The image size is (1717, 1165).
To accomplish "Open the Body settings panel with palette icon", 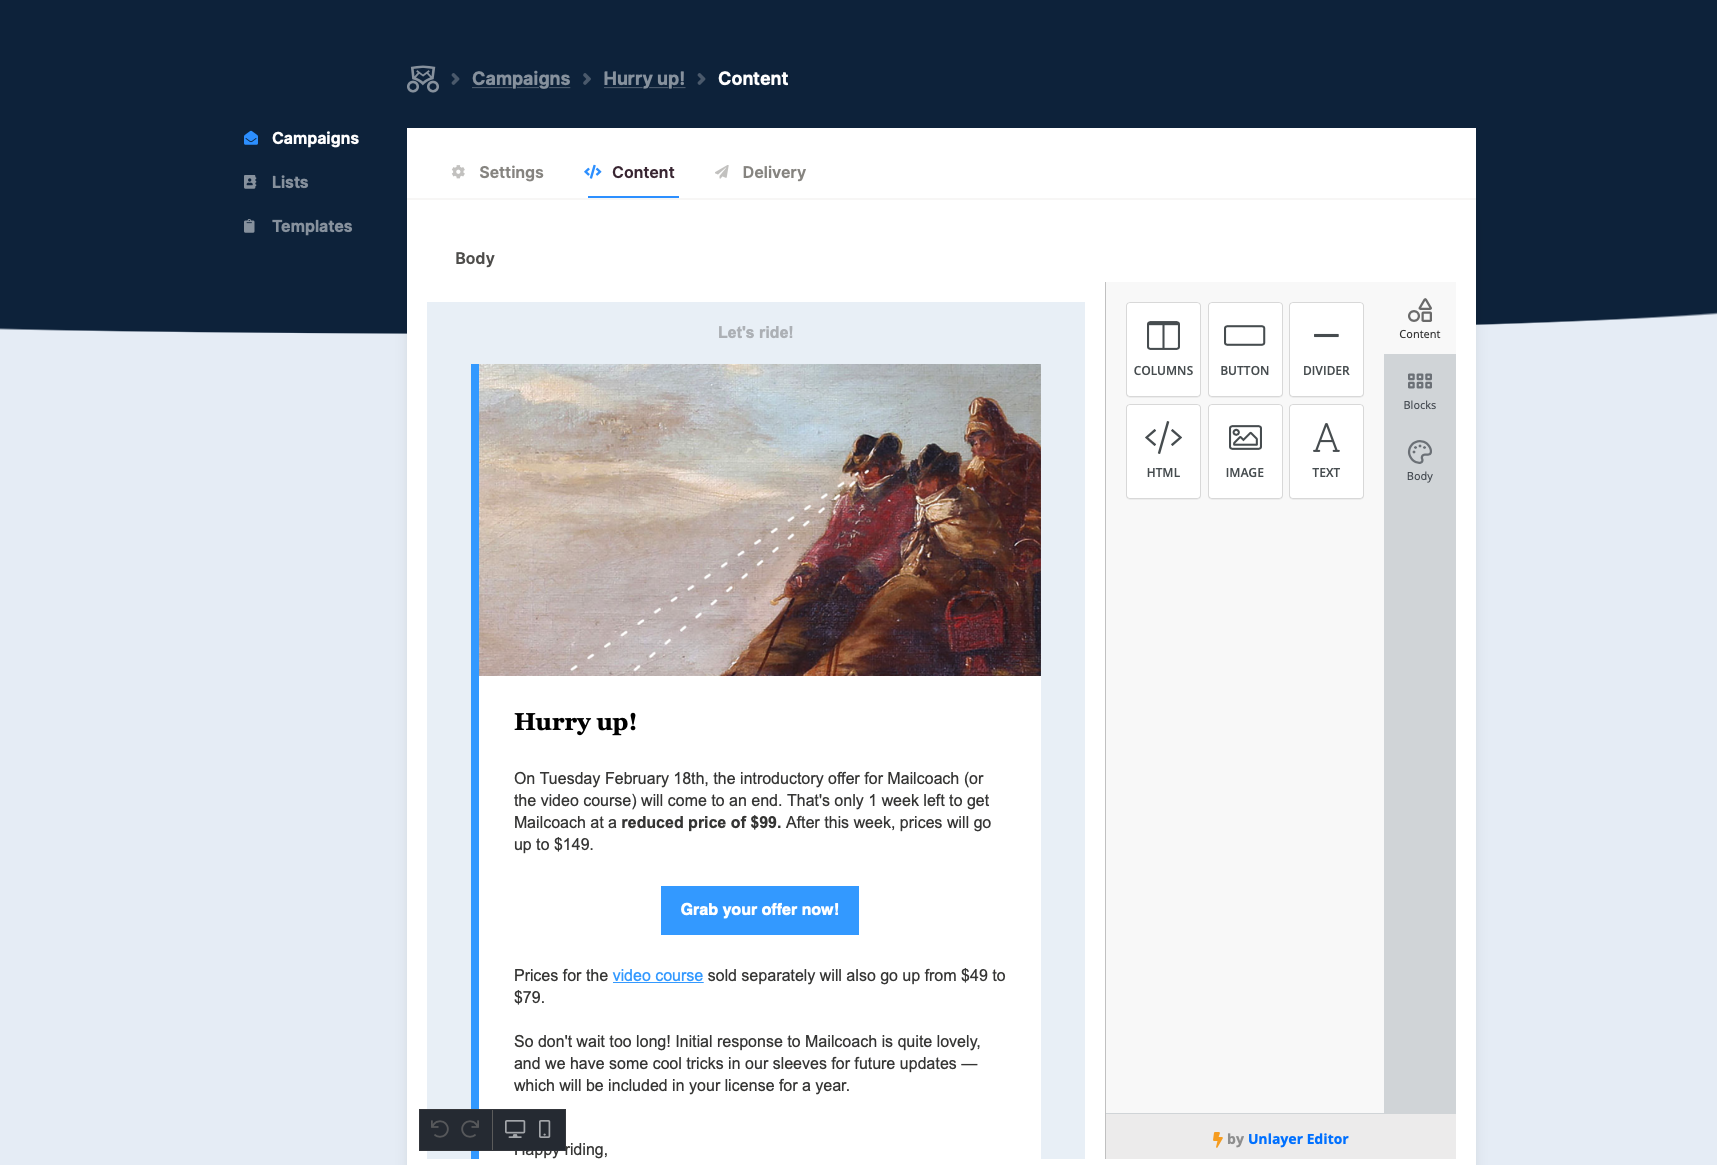I will (1420, 461).
